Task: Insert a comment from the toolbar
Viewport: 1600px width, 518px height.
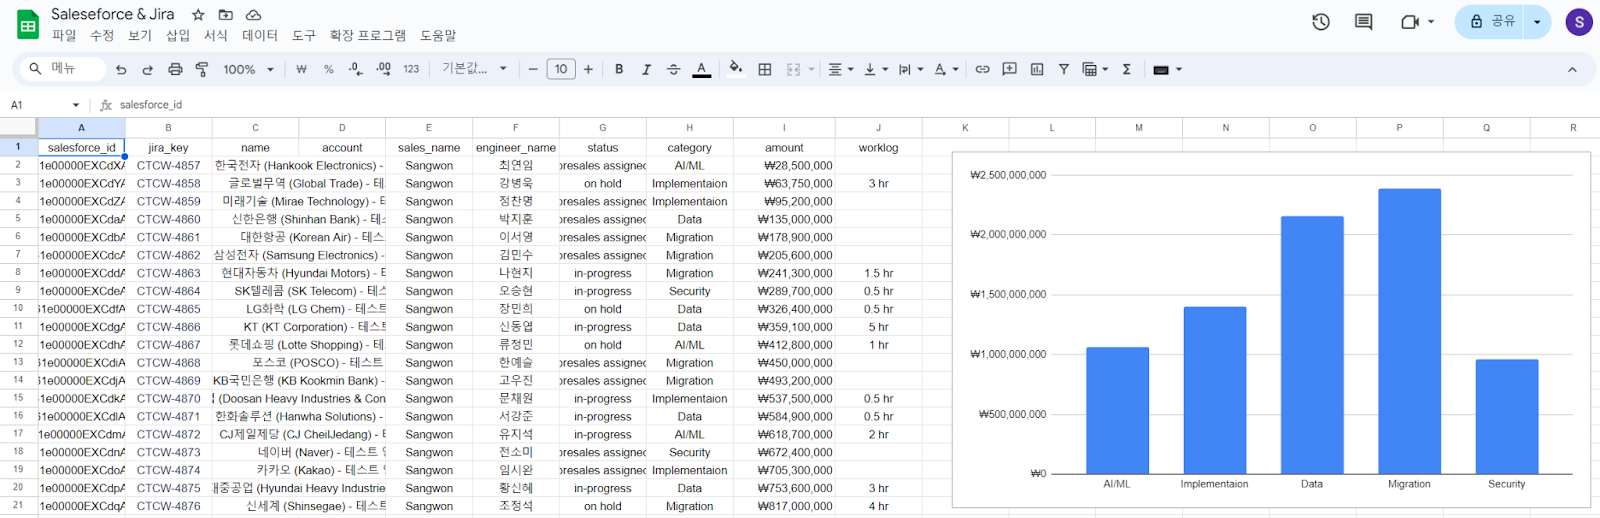Action: click(1010, 69)
